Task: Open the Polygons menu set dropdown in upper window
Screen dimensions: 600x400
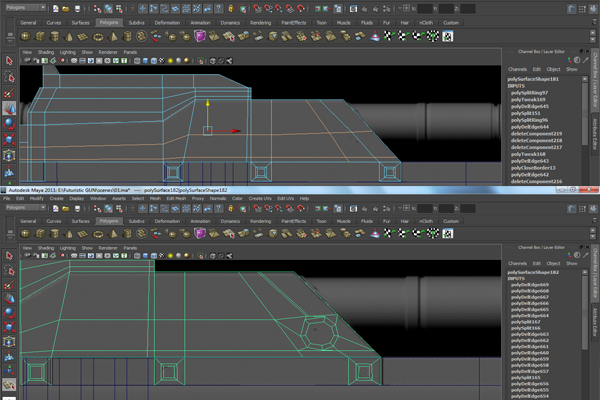Action: [25, 8]
